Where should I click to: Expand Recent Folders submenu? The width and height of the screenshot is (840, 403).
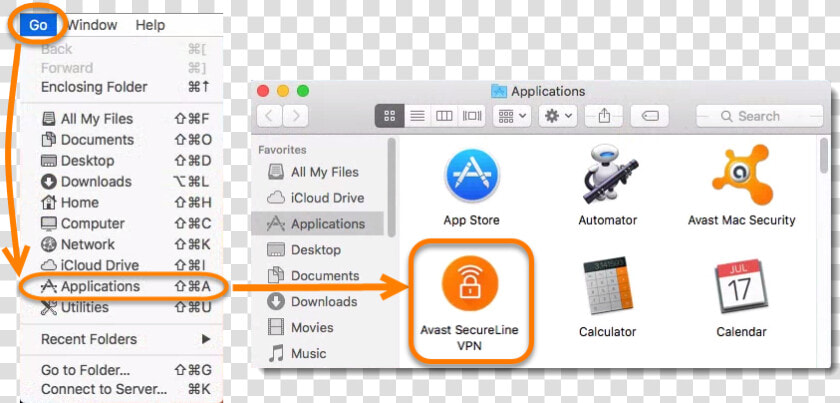pyautogui.click(x=121, y=339)
